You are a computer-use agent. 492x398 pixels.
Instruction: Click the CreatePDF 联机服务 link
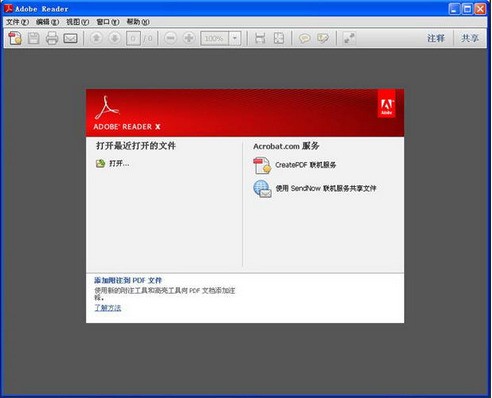click(306, 165)
